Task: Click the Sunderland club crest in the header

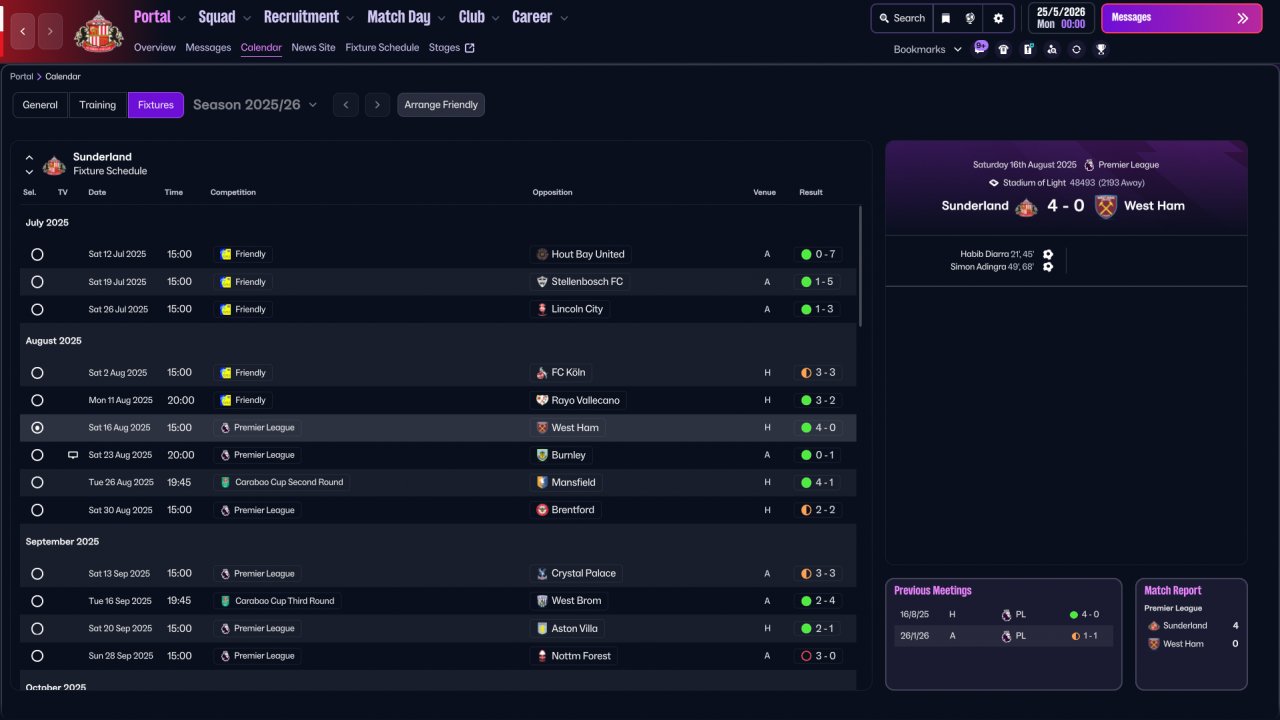Action: pos(98,31)
